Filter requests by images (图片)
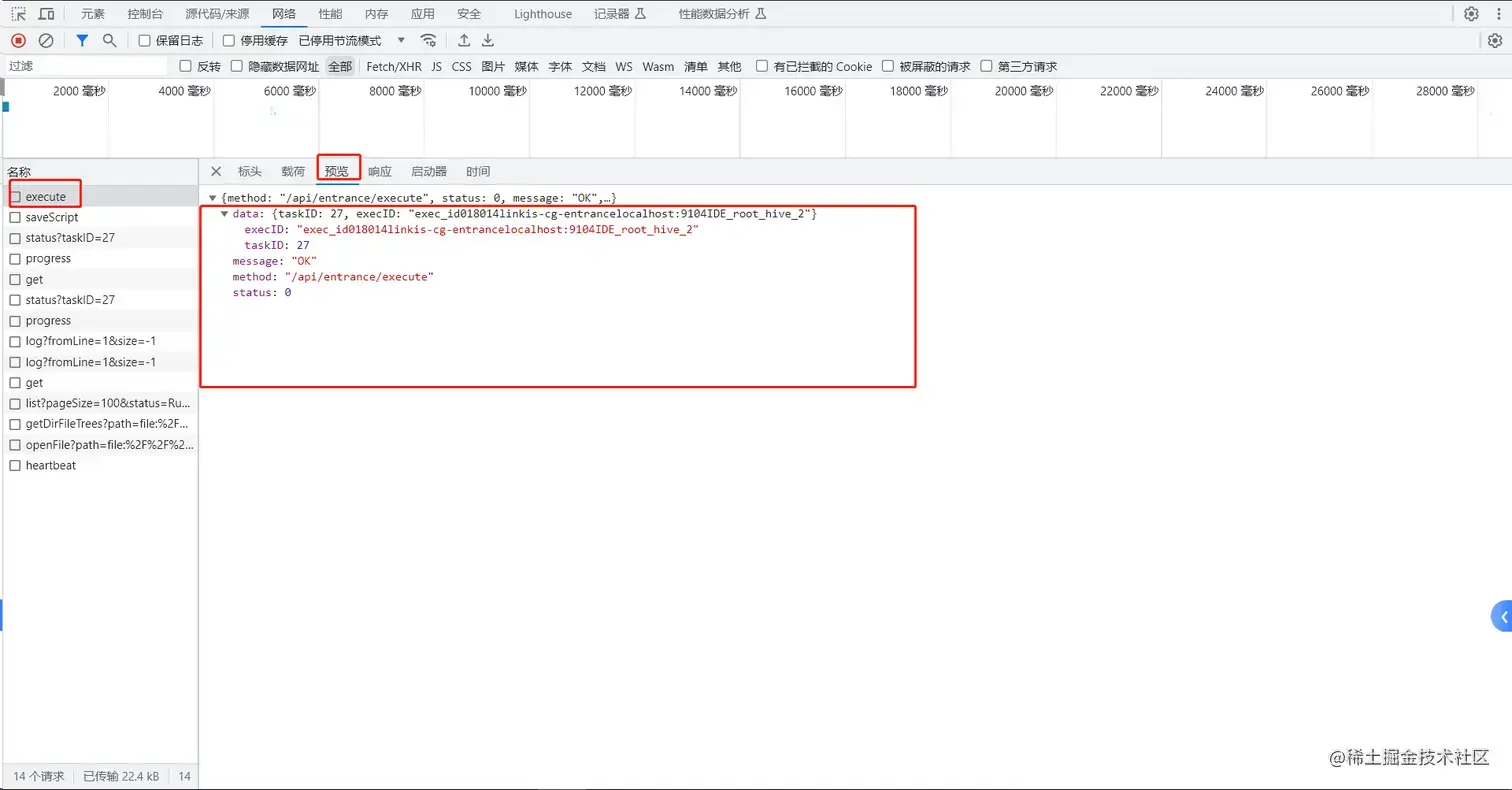1512x790 pixels. [493, 66]
